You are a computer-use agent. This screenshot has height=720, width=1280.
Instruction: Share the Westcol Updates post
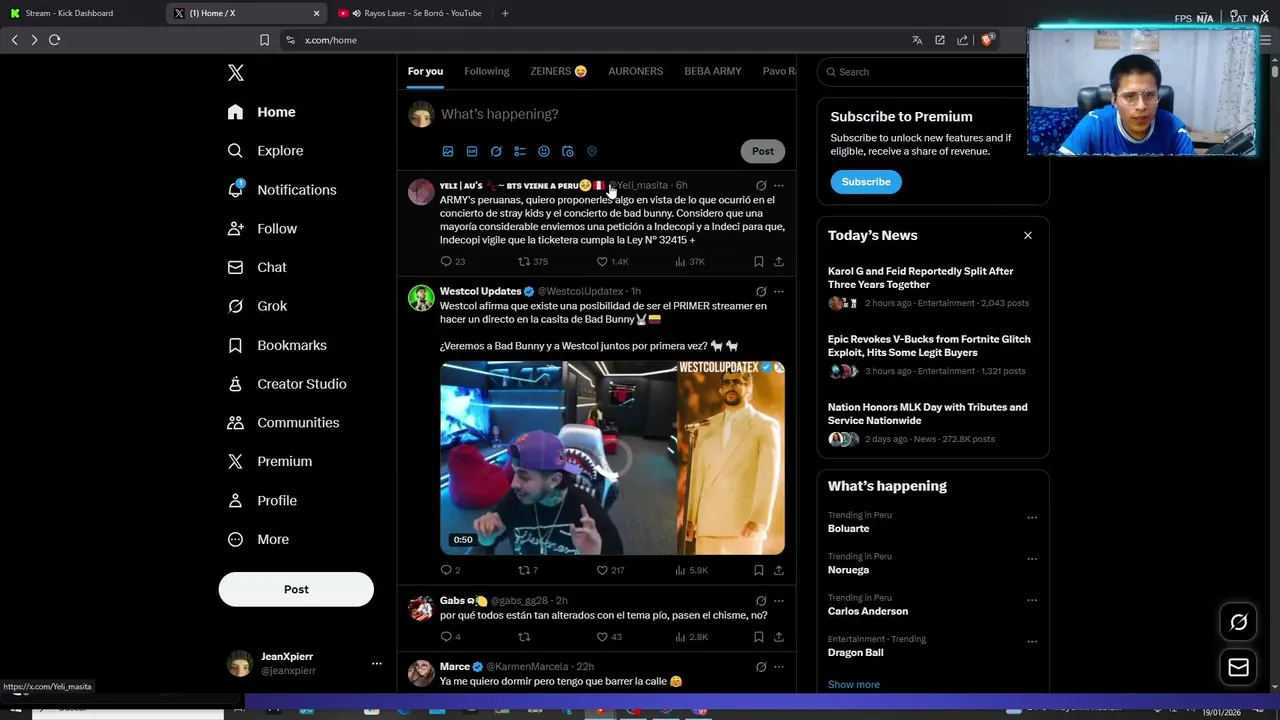tap(779, 571)
